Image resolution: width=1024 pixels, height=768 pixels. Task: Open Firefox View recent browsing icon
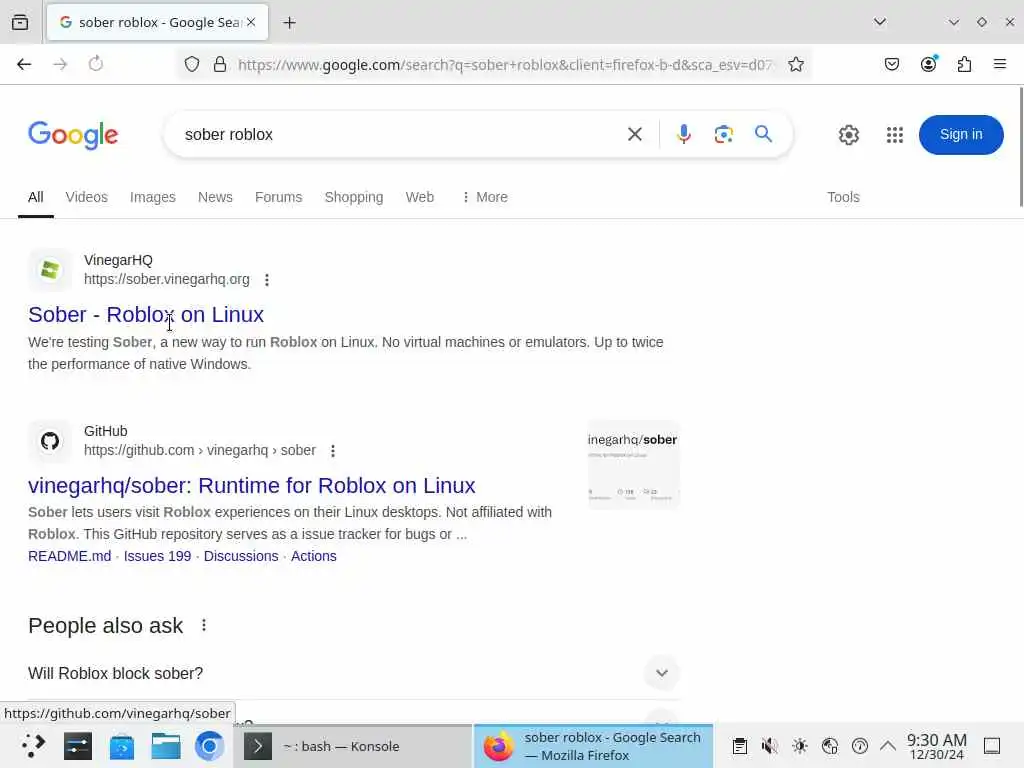point(20,22)
